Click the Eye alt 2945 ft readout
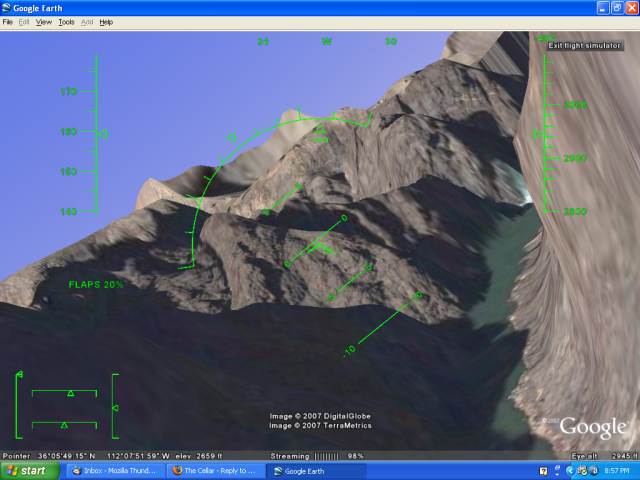The image size is (640, 480). (x=605, y=456)
